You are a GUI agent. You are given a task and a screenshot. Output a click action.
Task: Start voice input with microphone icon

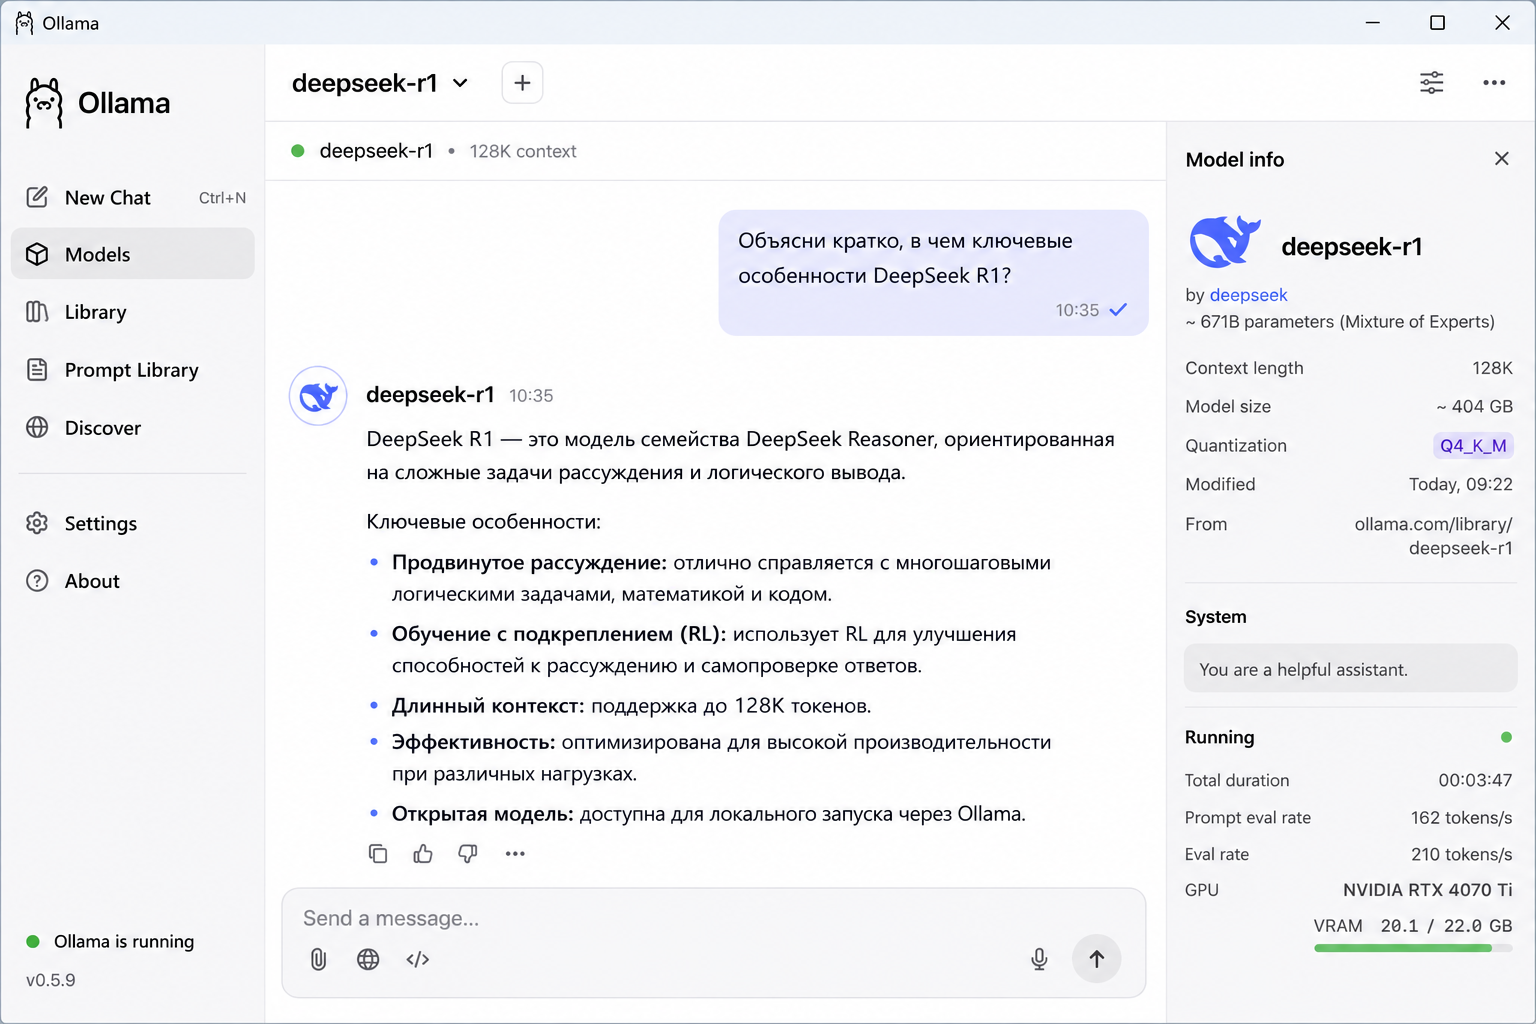(x=1039, y=959)
